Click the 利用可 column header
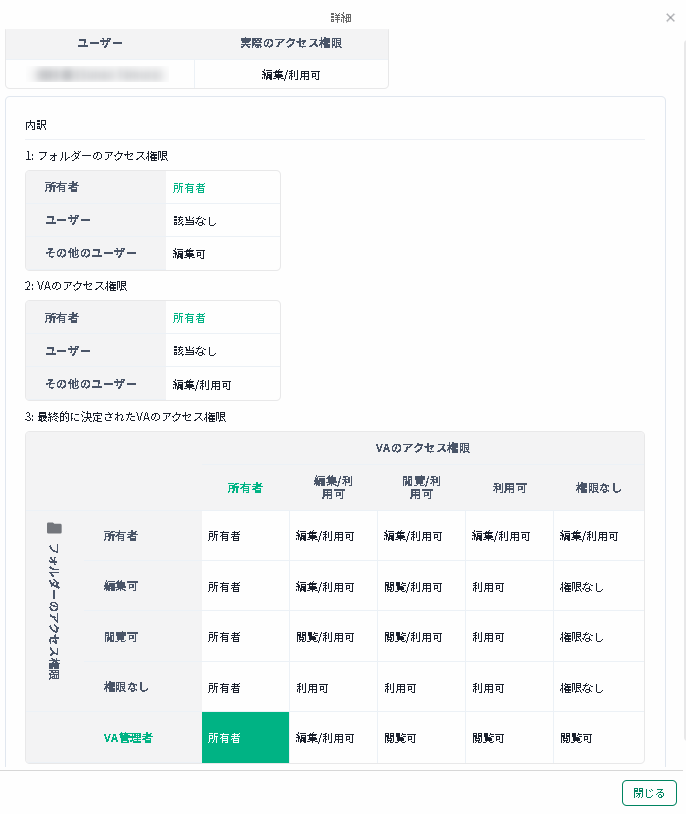The image size is (686, 814). point(509,488)
